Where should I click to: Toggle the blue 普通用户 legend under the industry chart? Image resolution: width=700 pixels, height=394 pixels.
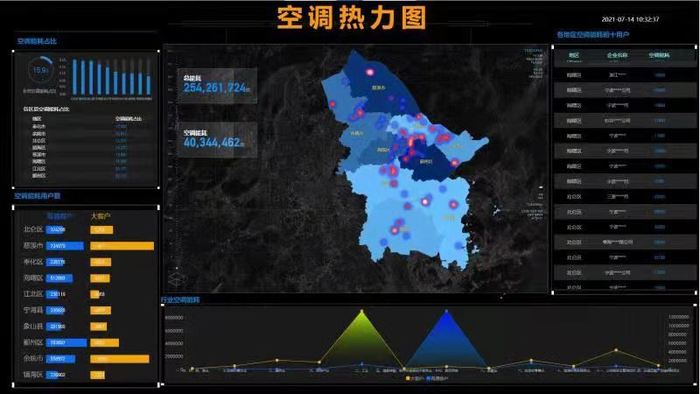point(438,378)
